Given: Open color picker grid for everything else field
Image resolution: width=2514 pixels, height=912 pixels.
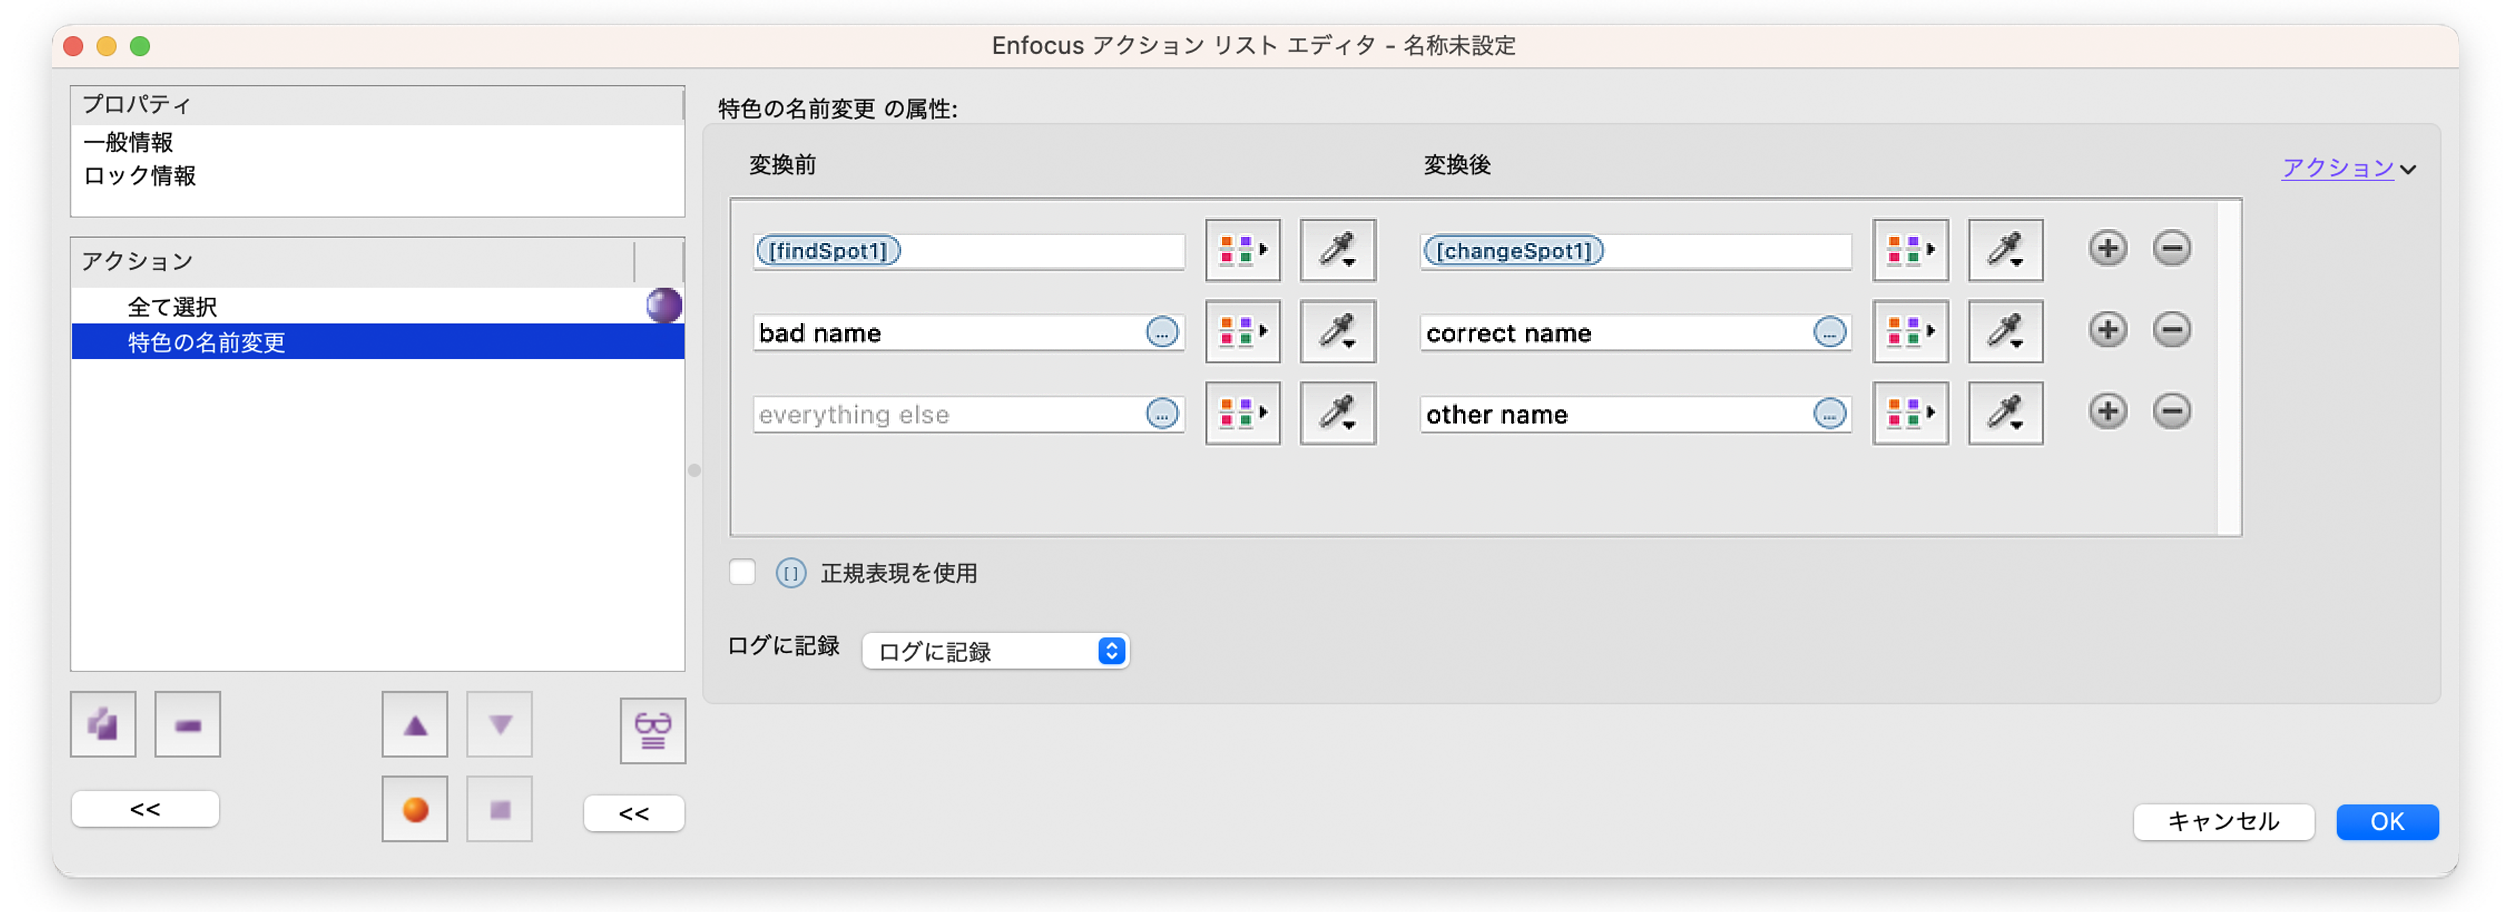Looking at the screenshot, I should [x=1243, y=413].
